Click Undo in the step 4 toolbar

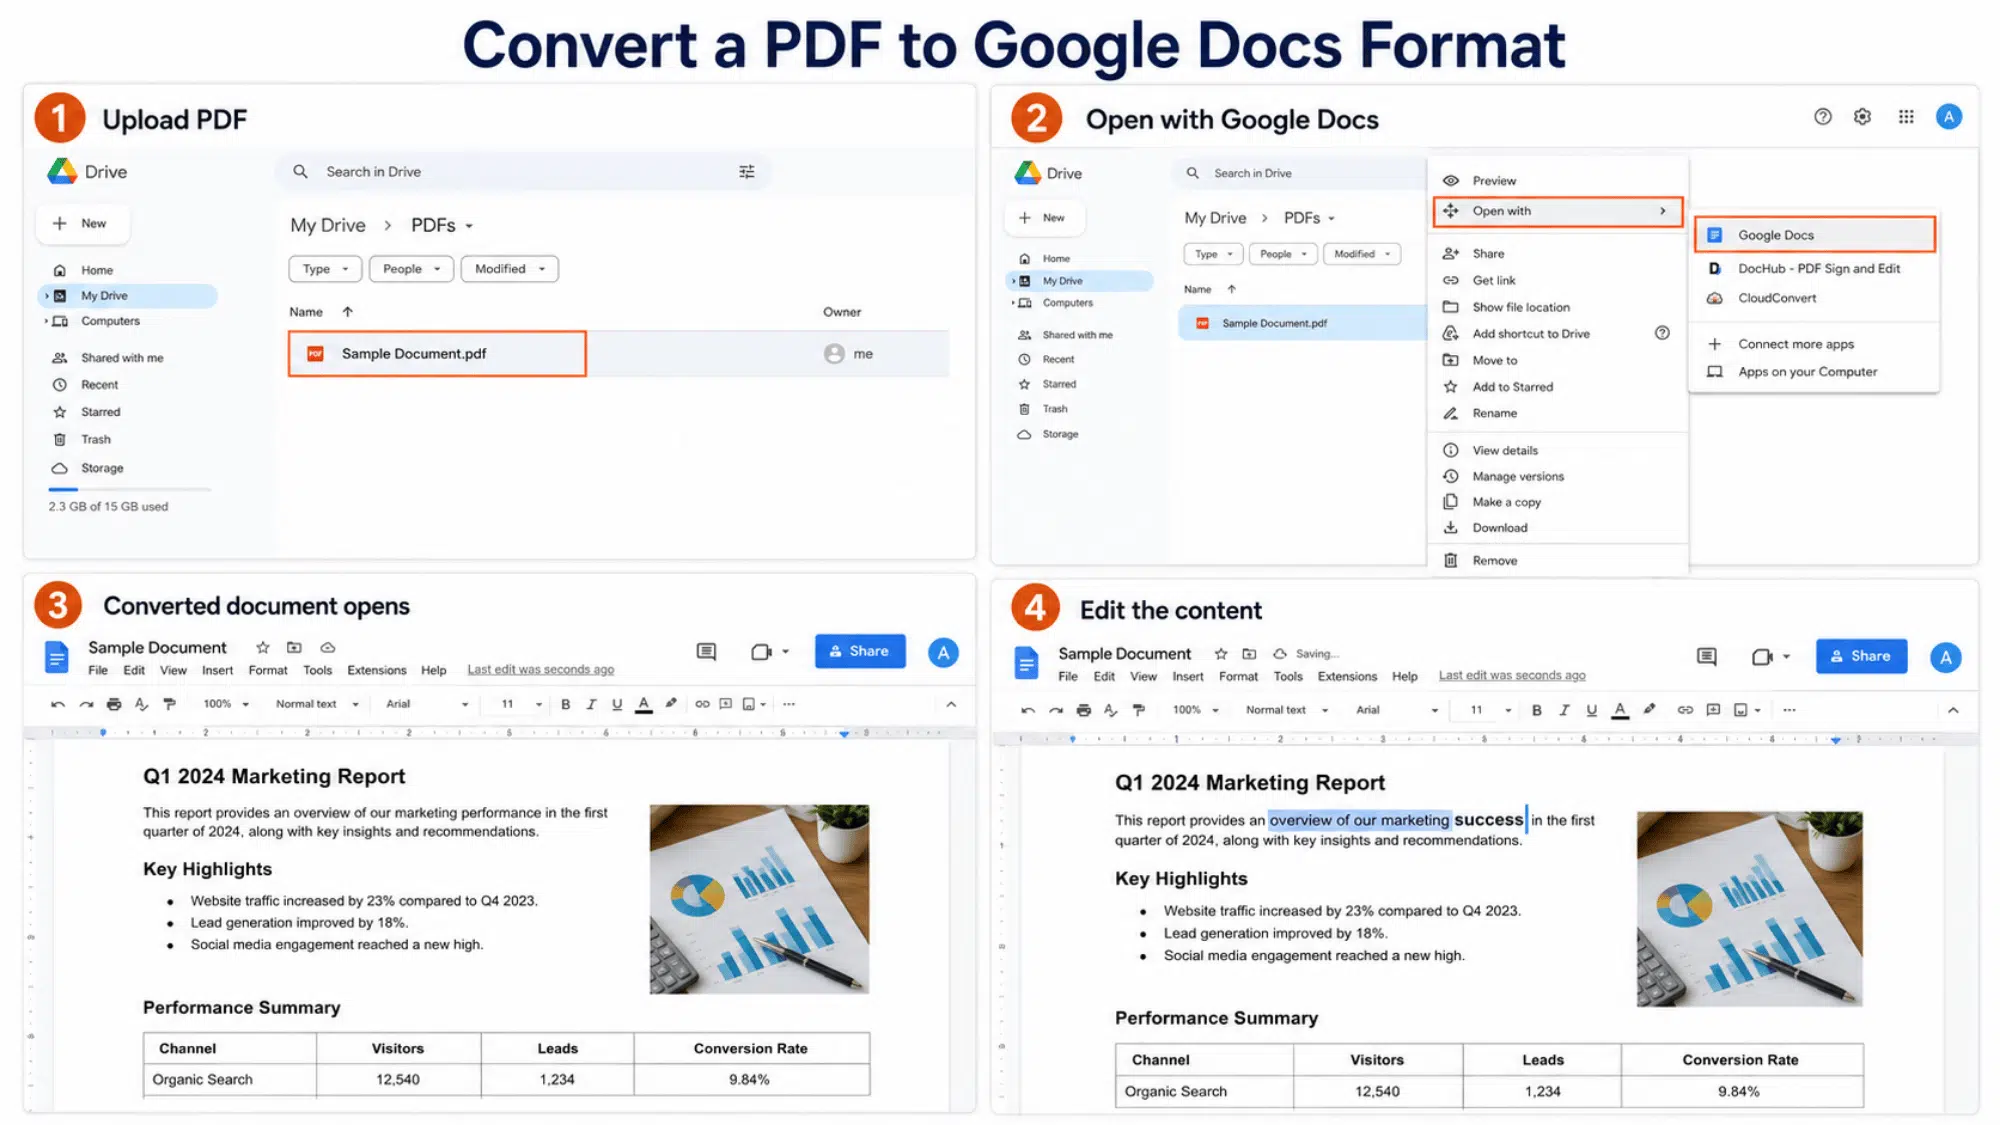point(1028,710)
